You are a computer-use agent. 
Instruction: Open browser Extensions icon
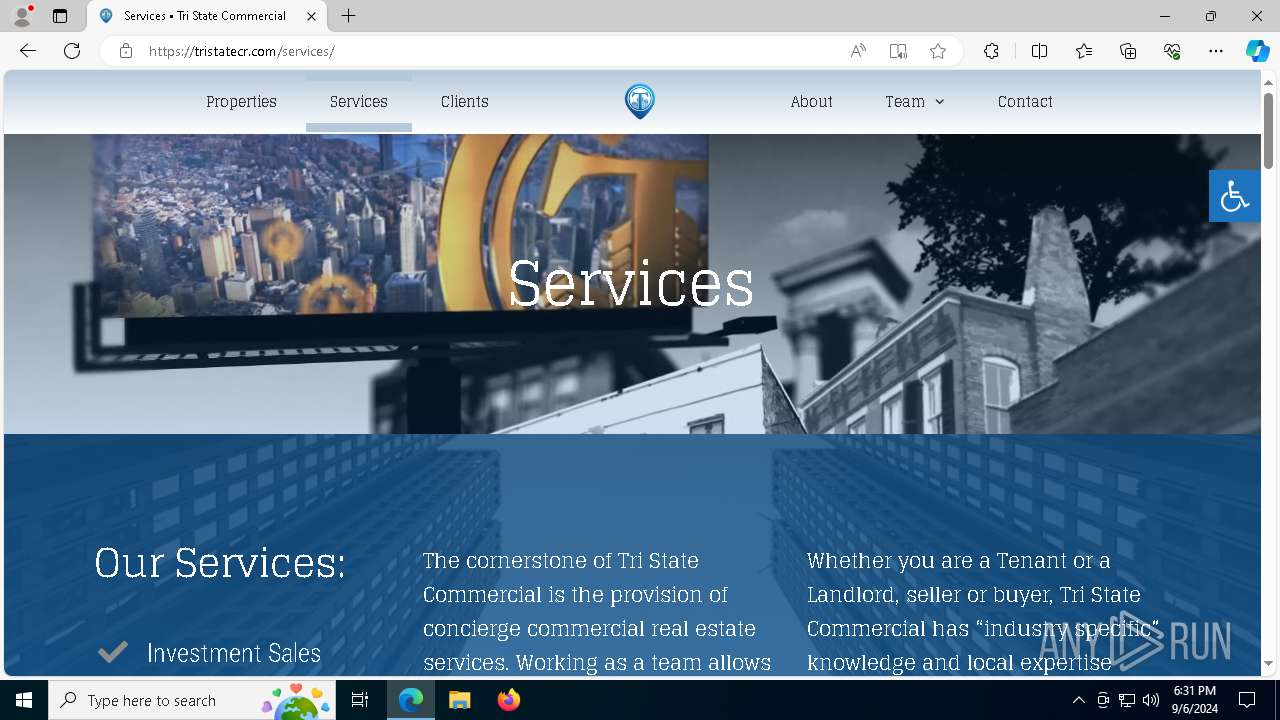(x=991, y=51)
